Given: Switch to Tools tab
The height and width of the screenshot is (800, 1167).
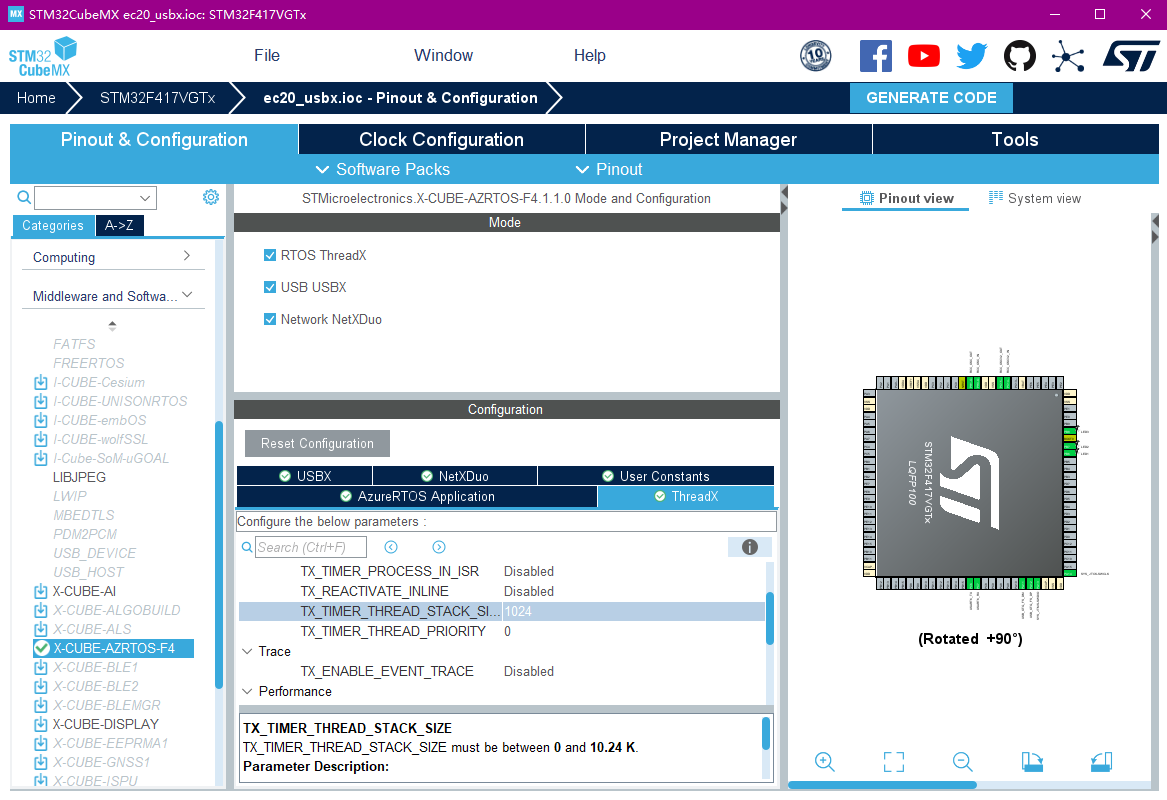Looking at the screenshot, I should click(x=1015, y=139).
